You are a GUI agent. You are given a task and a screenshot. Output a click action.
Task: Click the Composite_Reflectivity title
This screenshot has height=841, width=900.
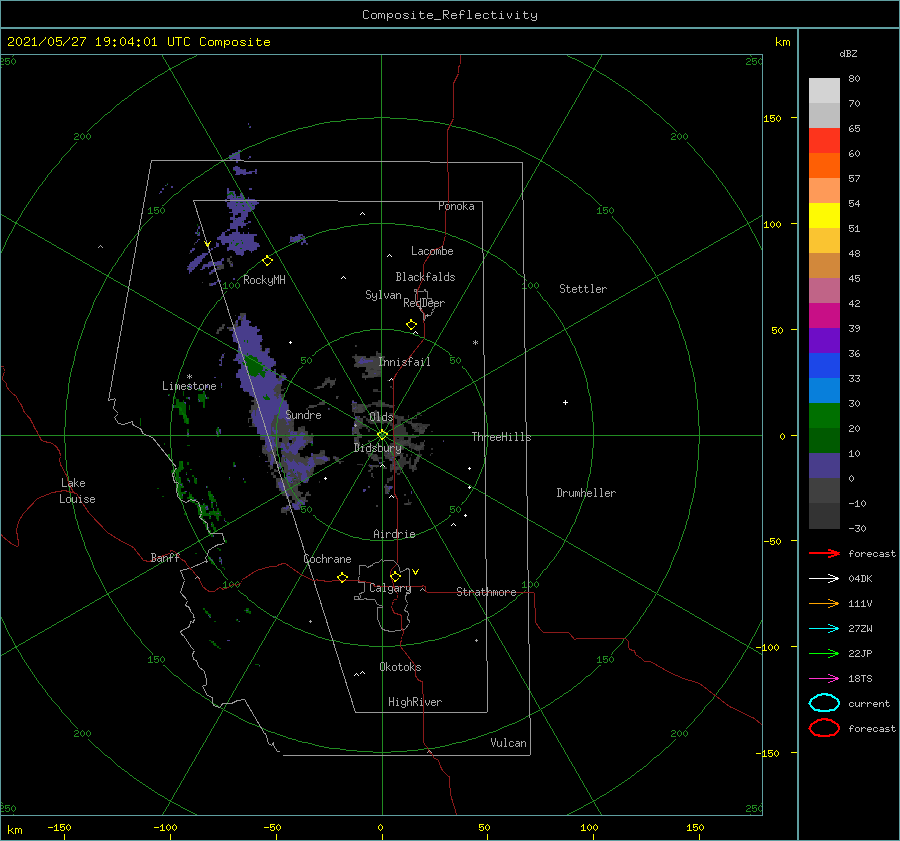450,15
